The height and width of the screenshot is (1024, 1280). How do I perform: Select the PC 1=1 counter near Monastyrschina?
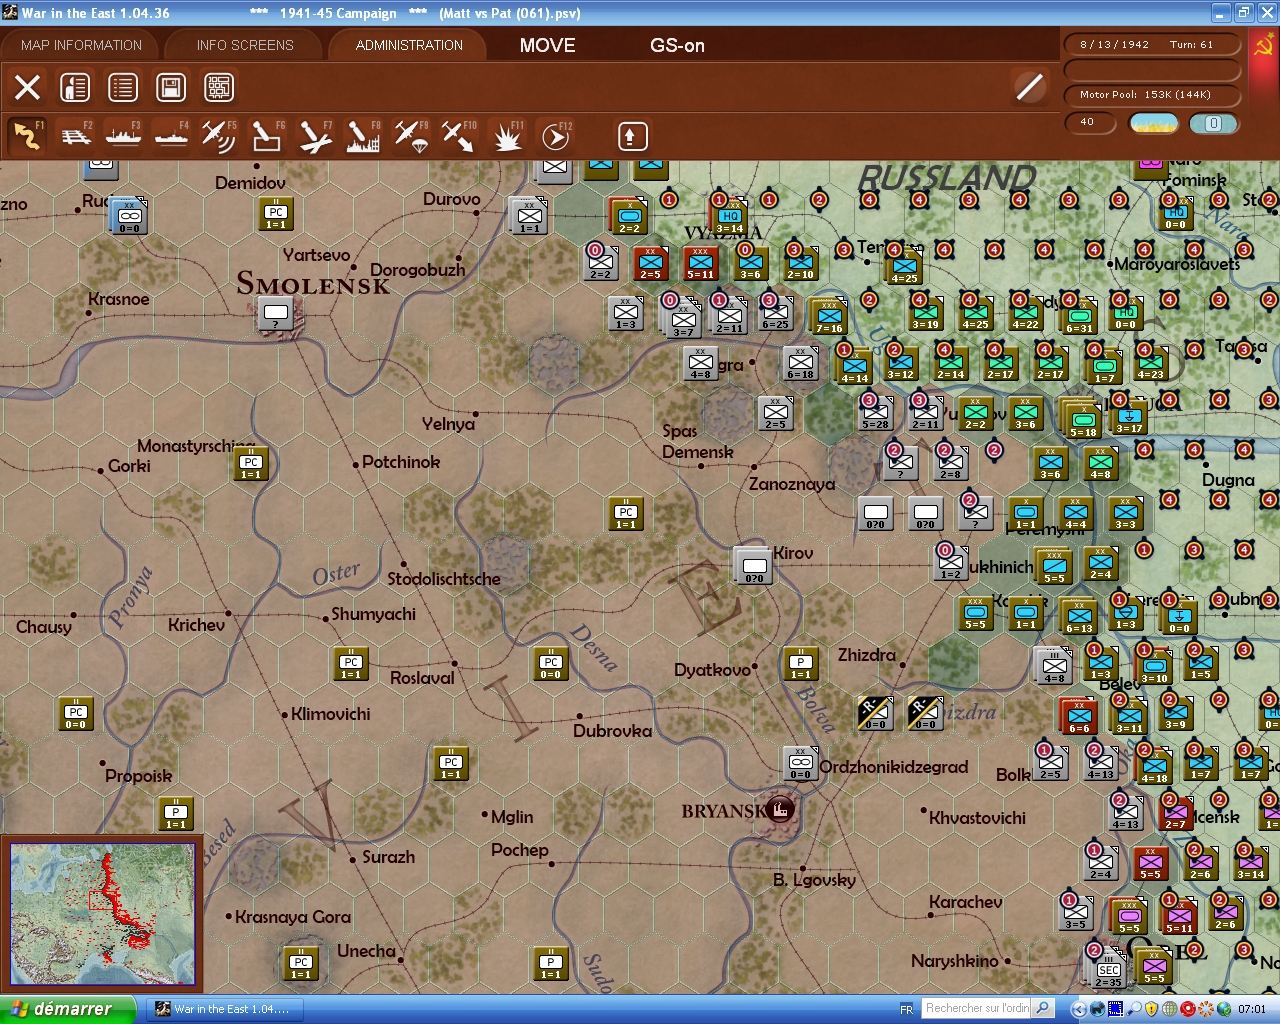tap(251, 463)
